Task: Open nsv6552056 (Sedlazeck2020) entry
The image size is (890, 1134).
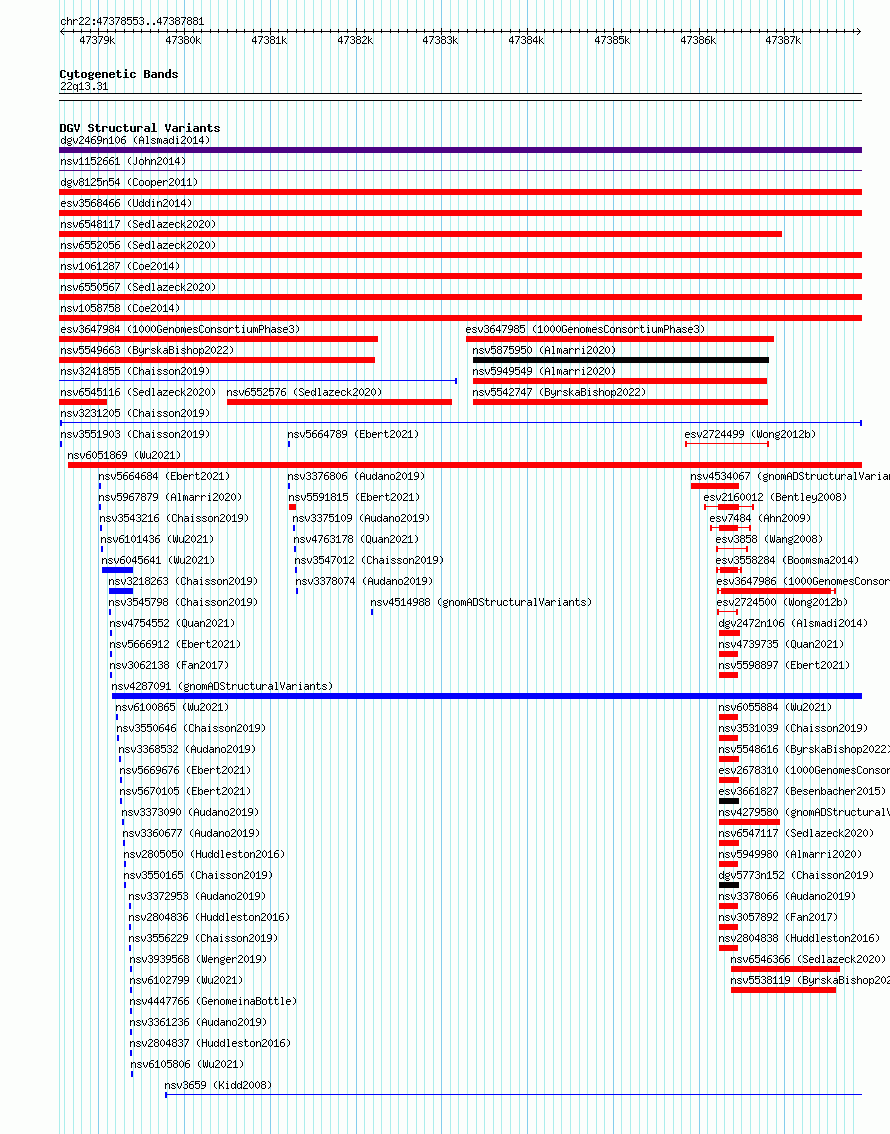Action: click(138, 245)
